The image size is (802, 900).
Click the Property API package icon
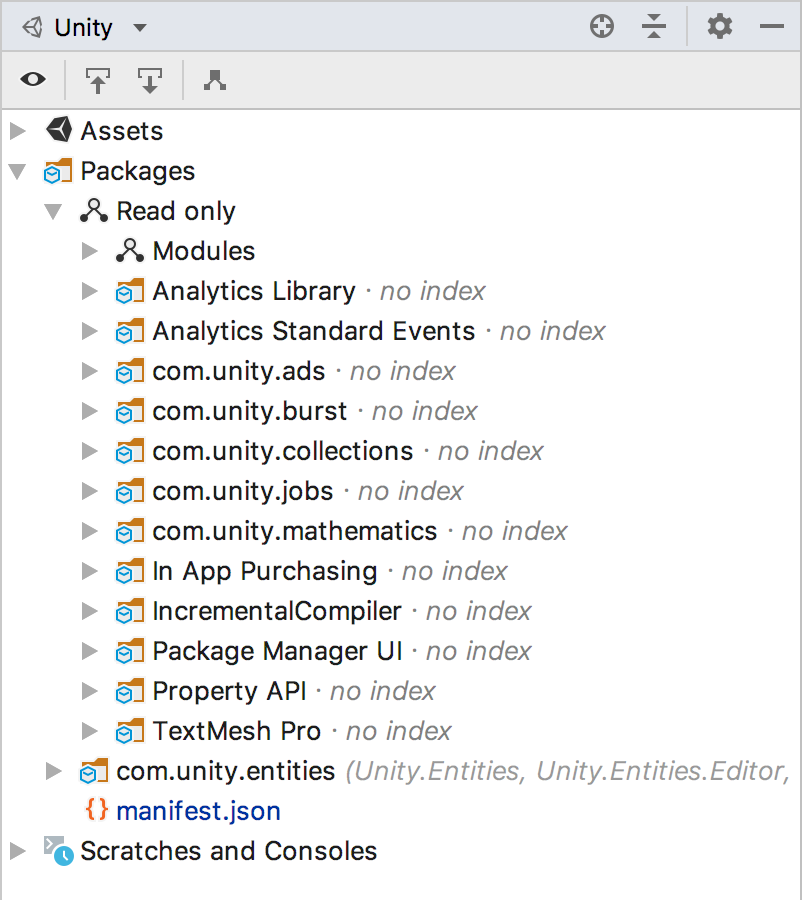[130, 691]
